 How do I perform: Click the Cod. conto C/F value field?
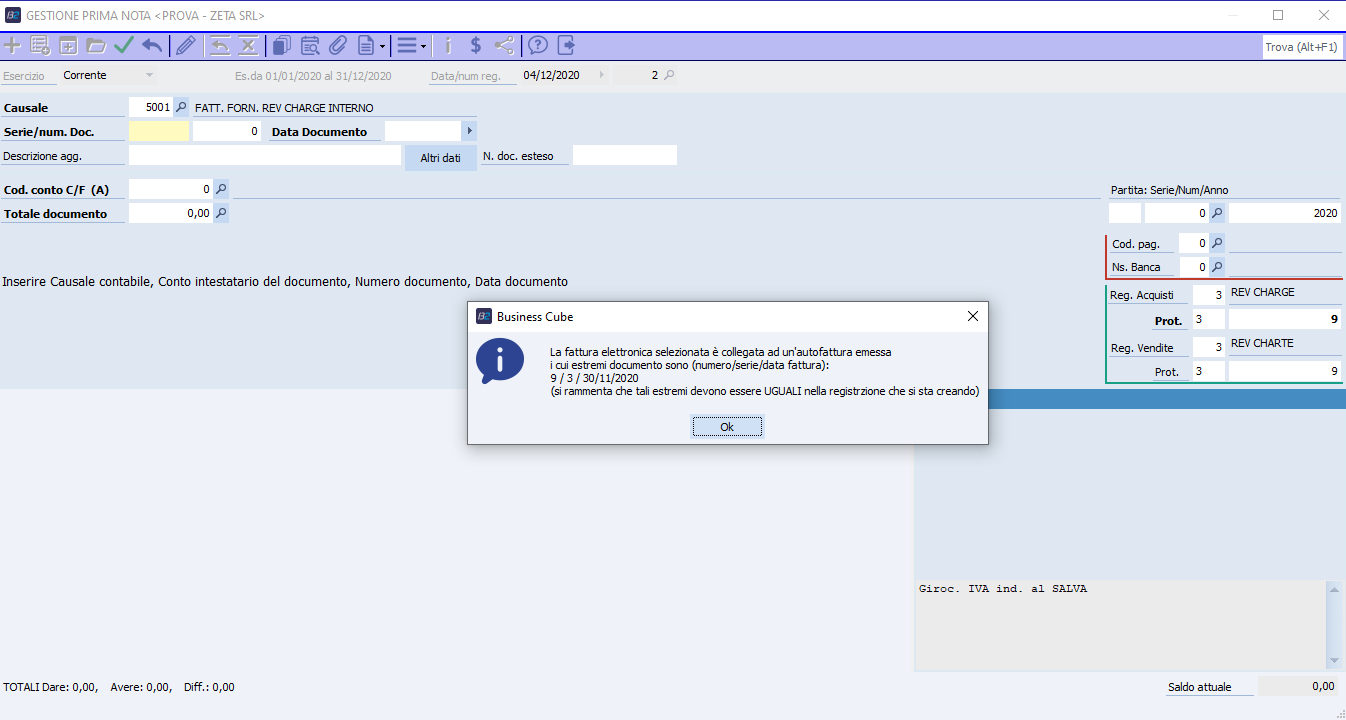click(171, 189)
